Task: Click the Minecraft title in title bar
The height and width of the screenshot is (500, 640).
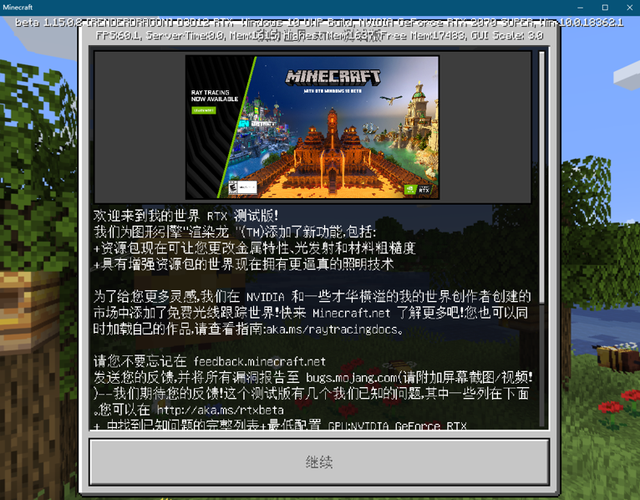Action: pos(18,7)
